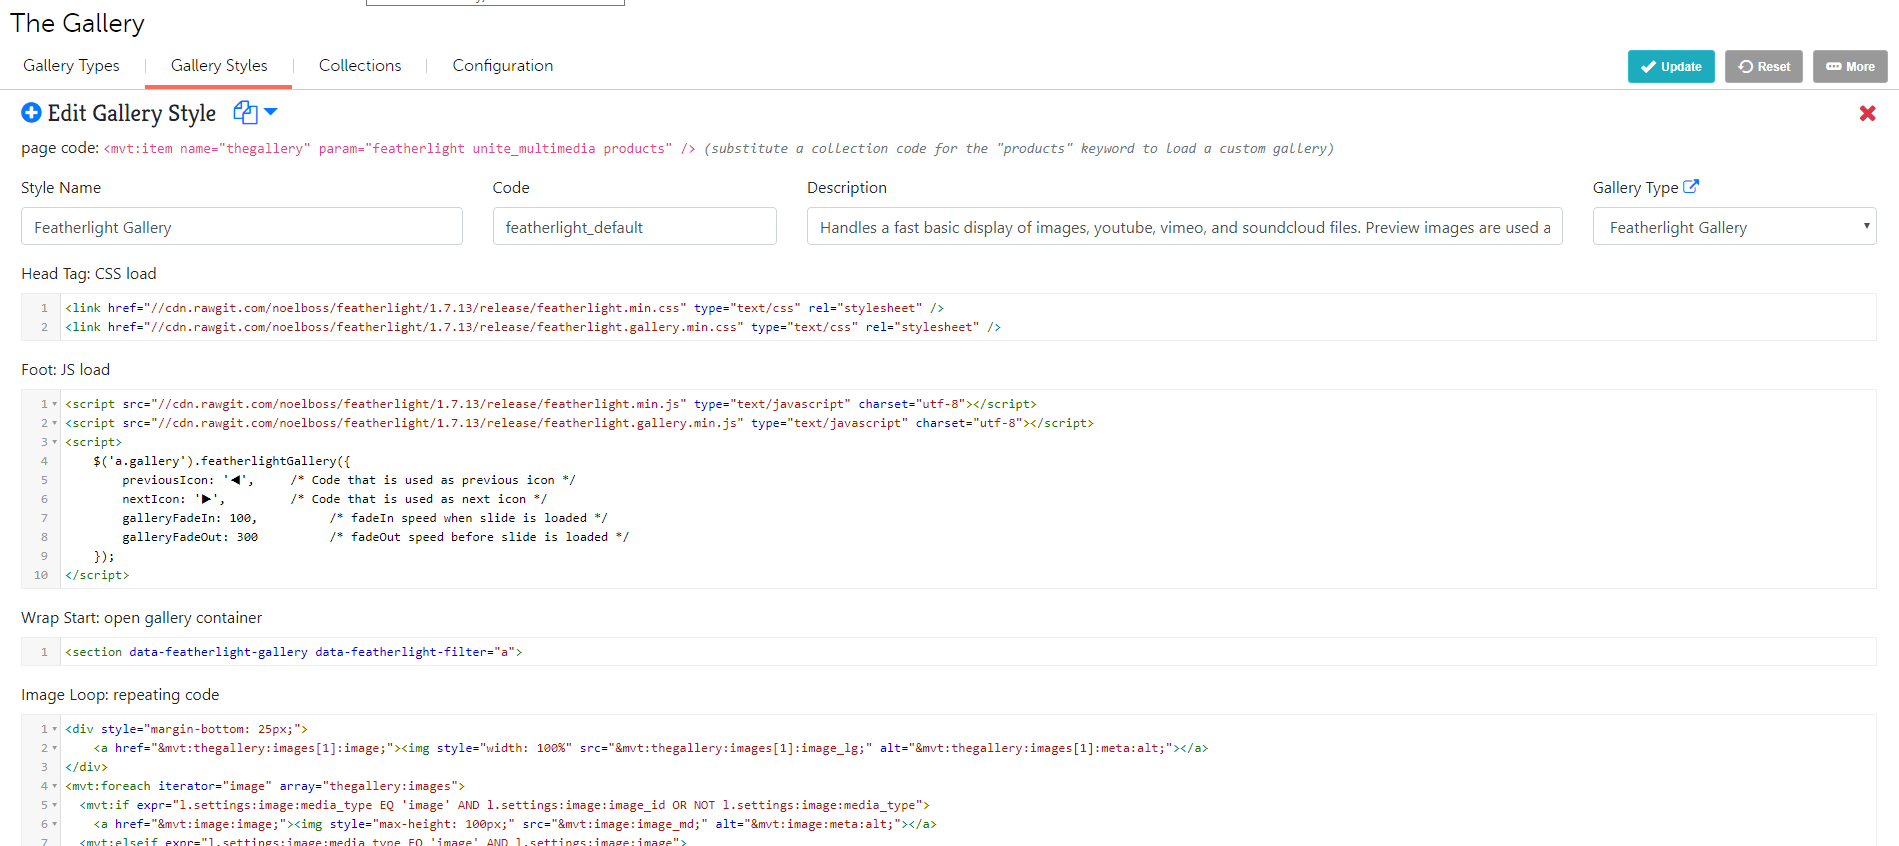This screenshot has height=846, width=1899.
Task: Click the featherlight.gallery.min.js script line
Action: click(579, 423)
